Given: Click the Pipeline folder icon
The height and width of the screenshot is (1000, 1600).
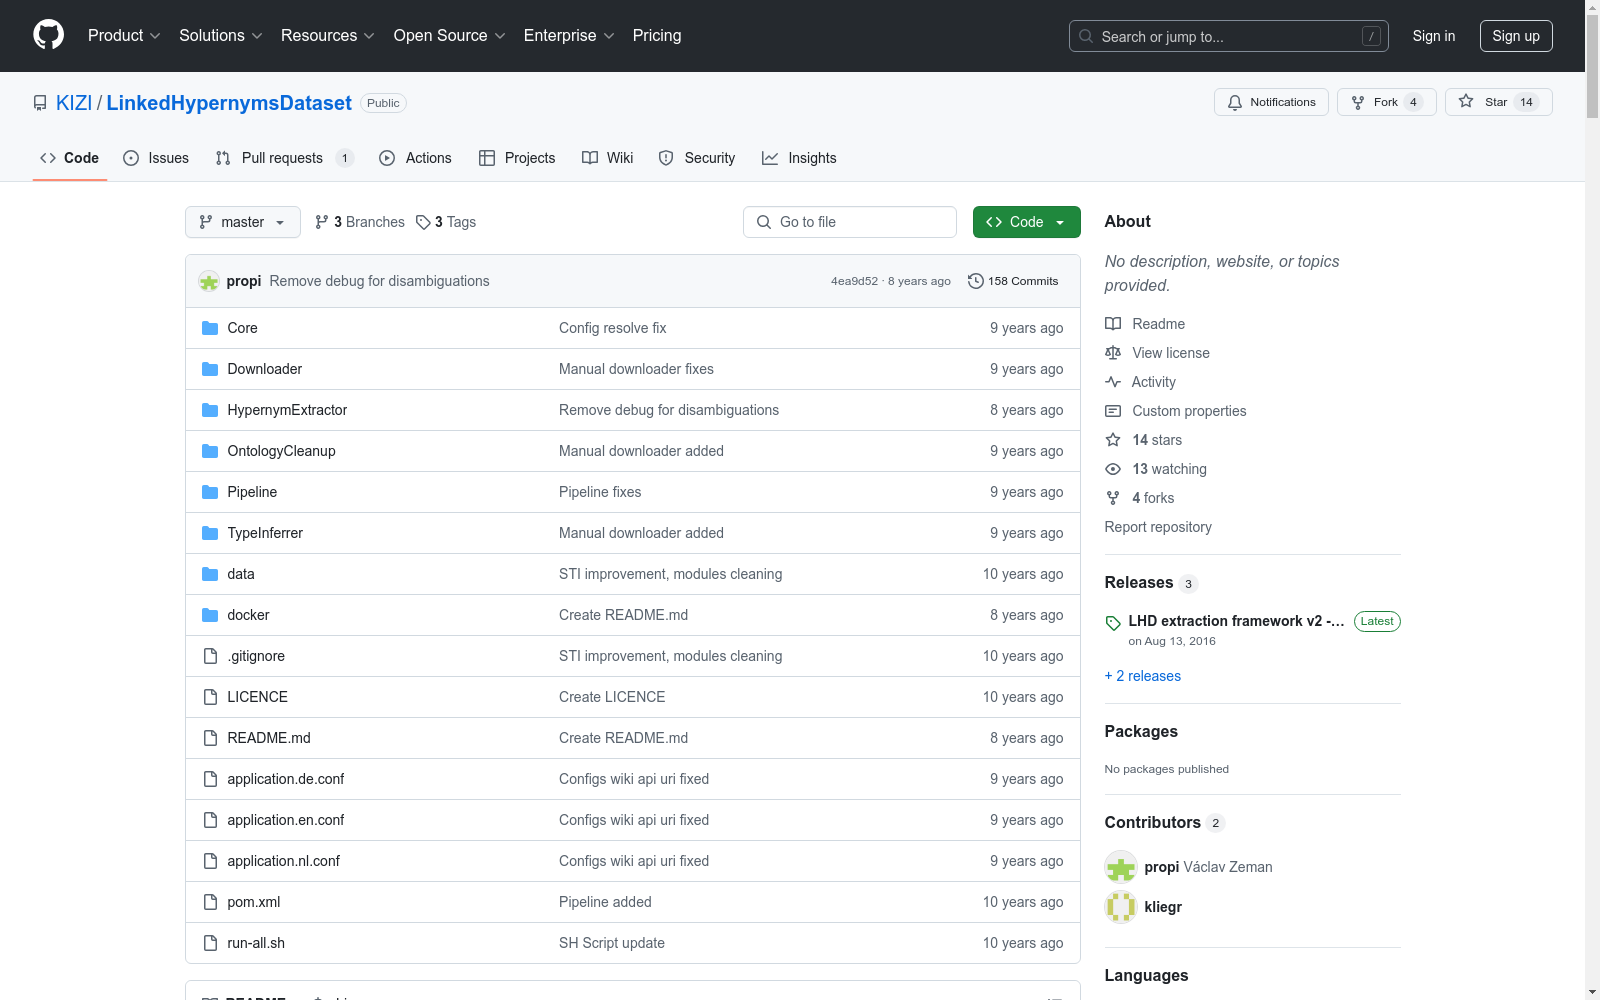Looking at the screenshot, I should 210,492.
